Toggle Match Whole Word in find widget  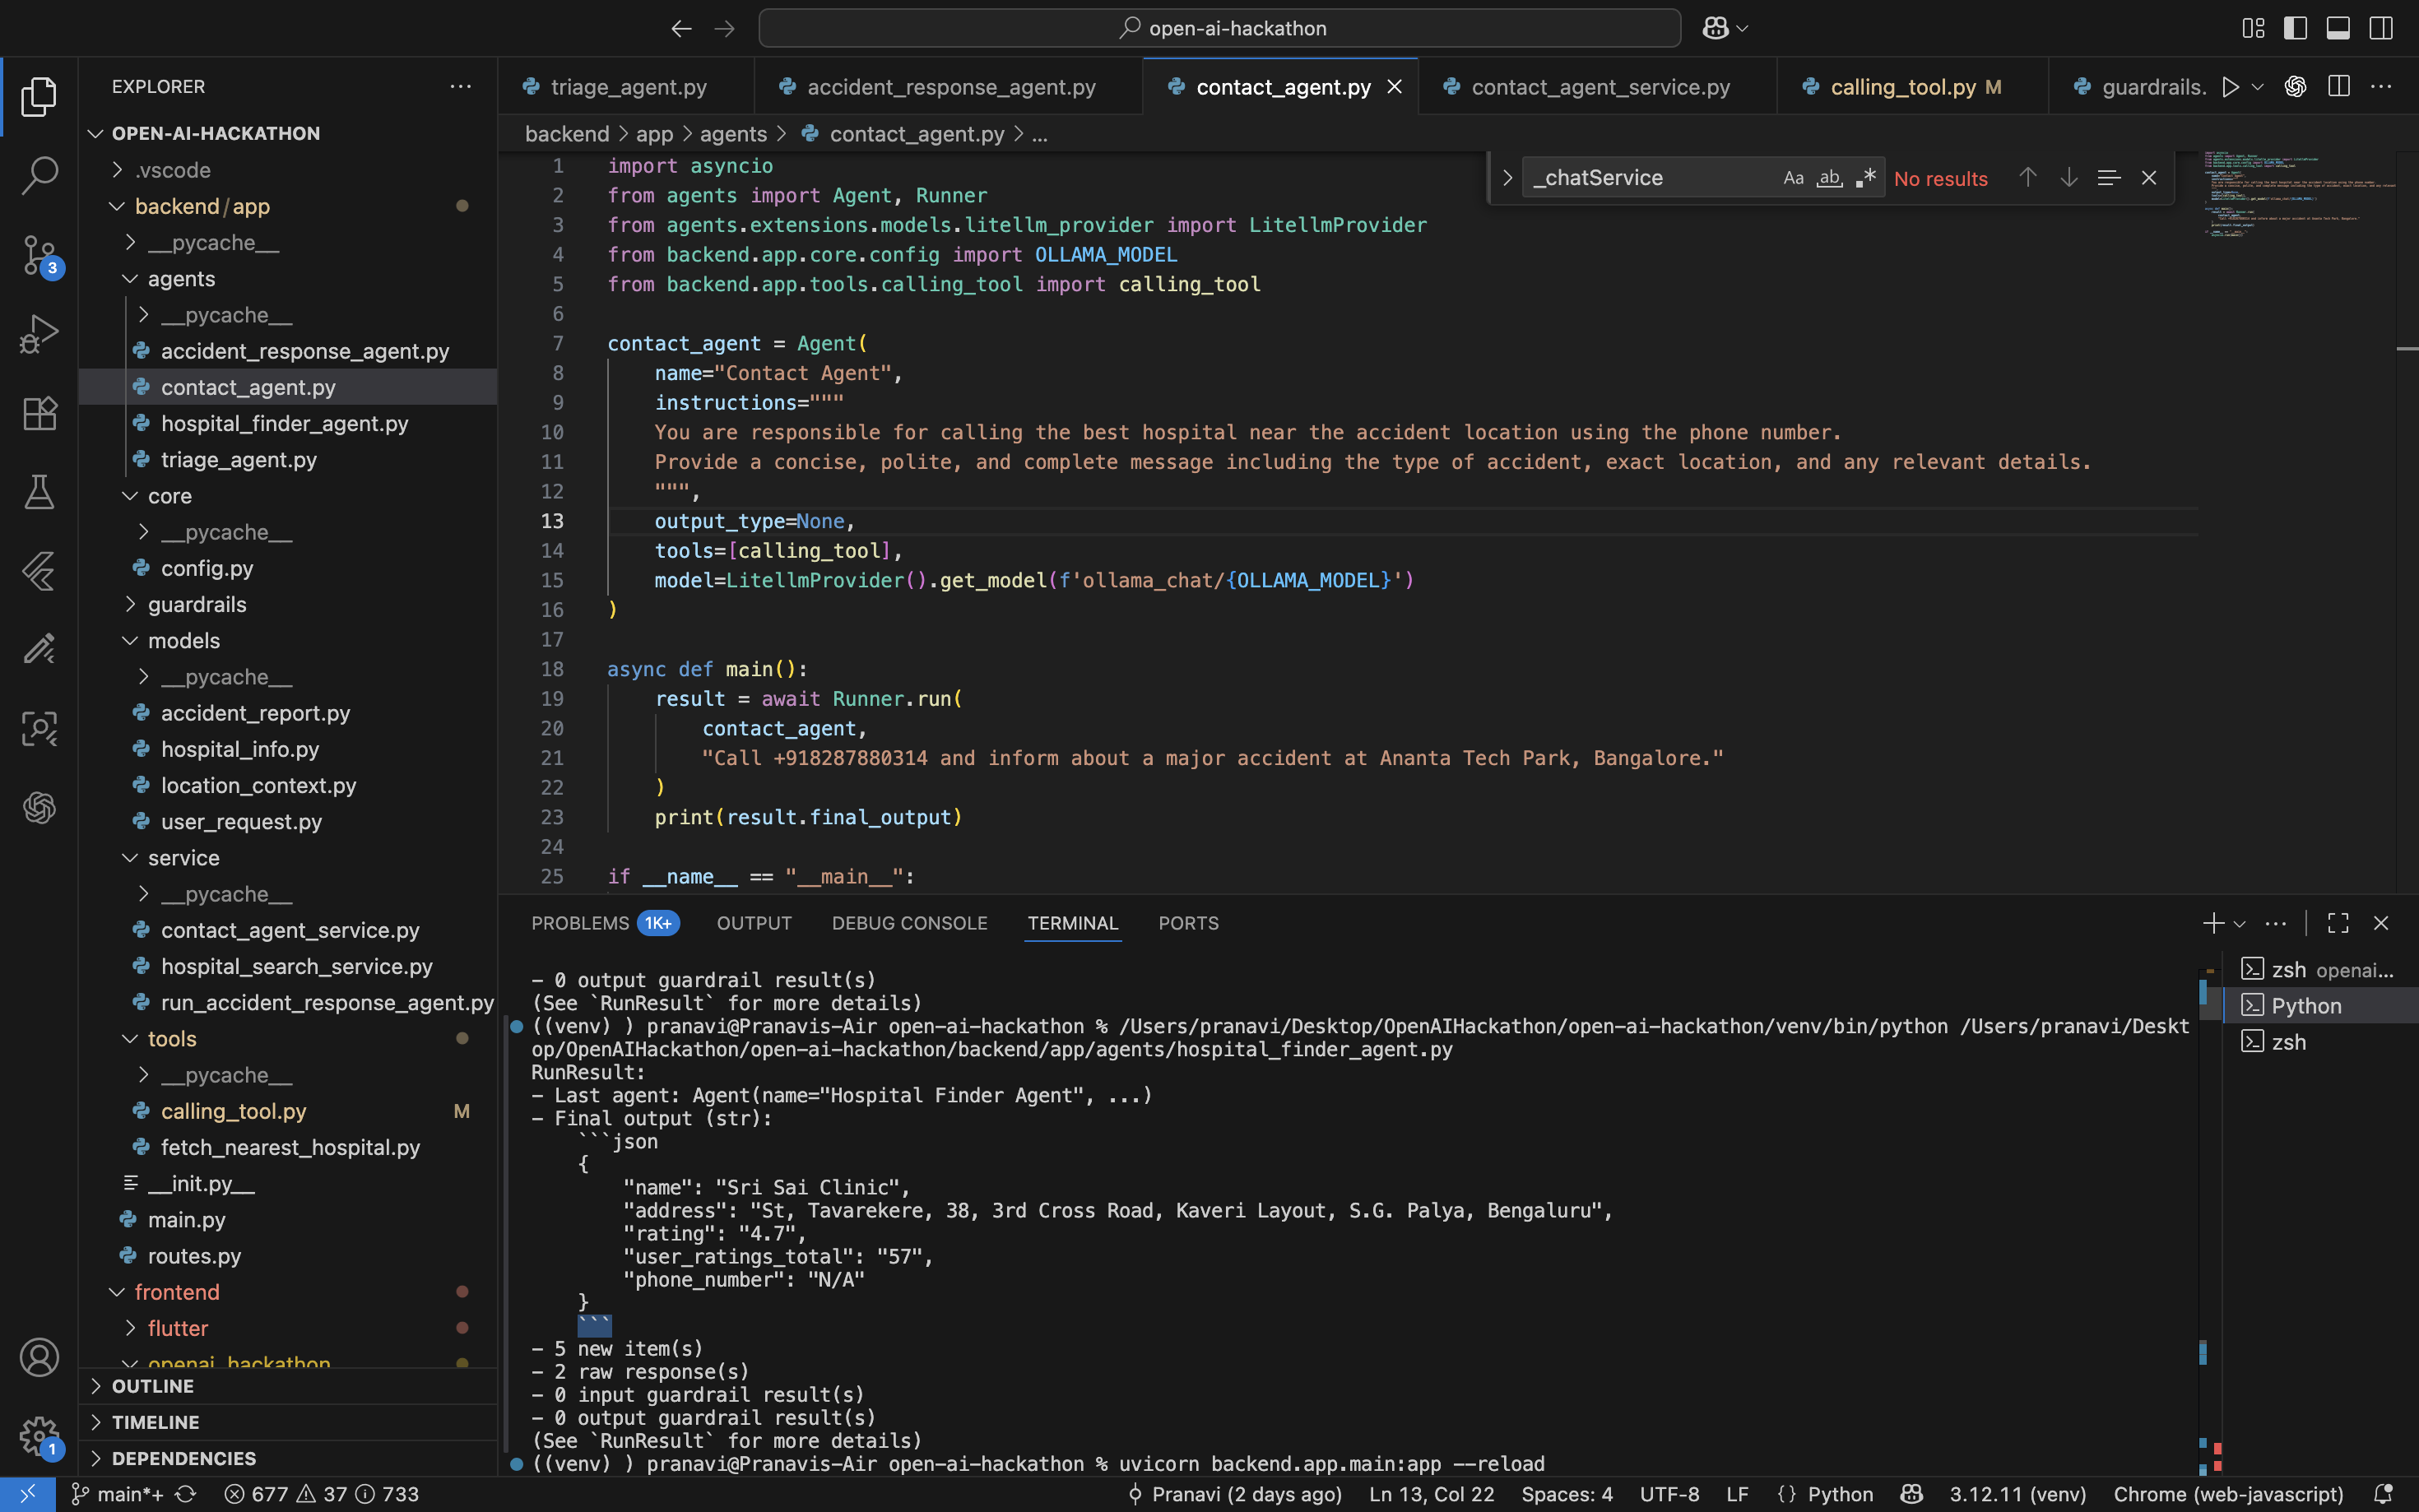1829,178
